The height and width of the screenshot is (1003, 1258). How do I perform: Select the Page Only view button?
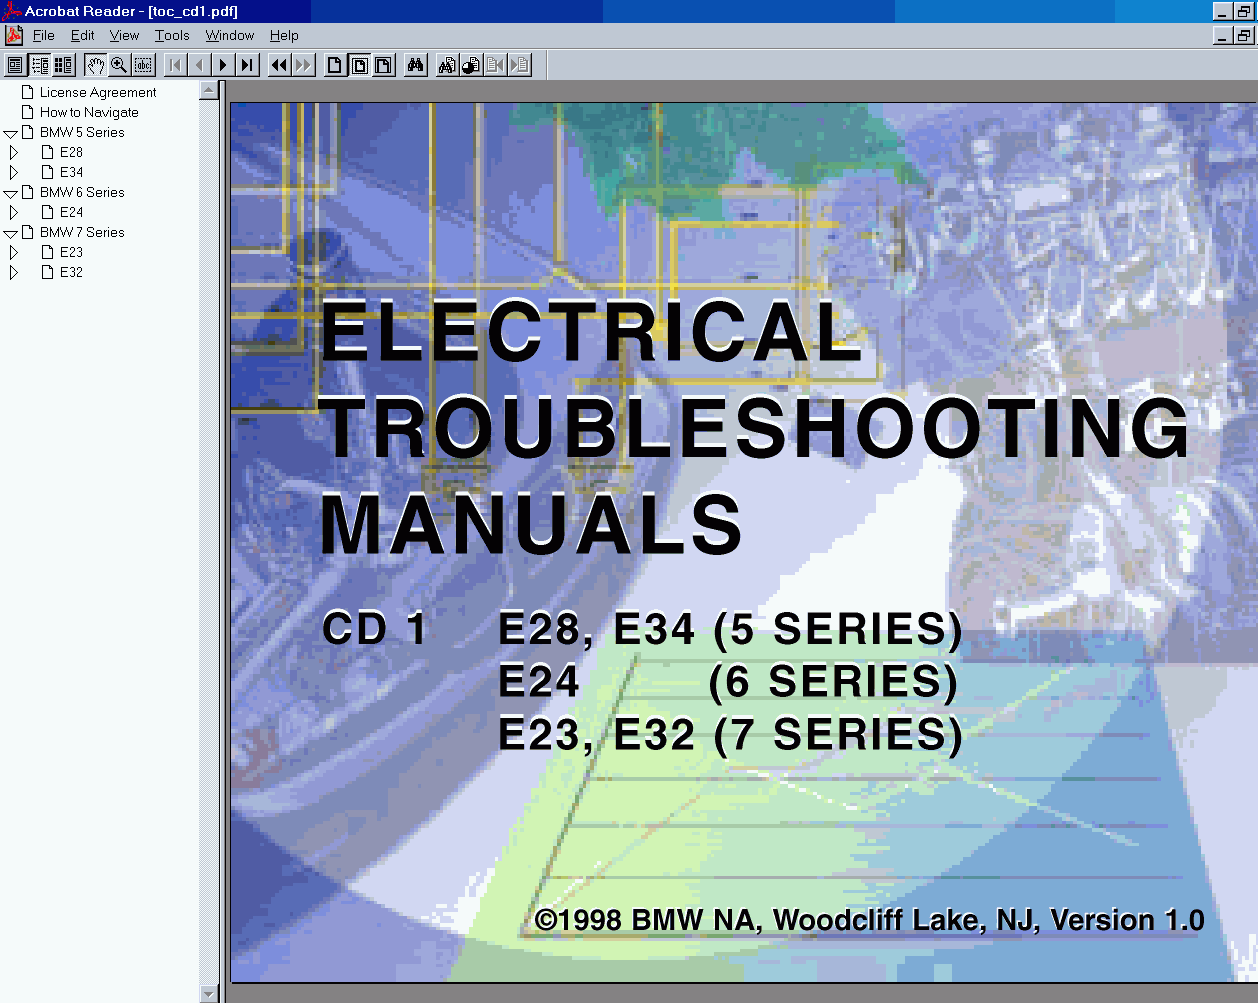click(15, 65)
